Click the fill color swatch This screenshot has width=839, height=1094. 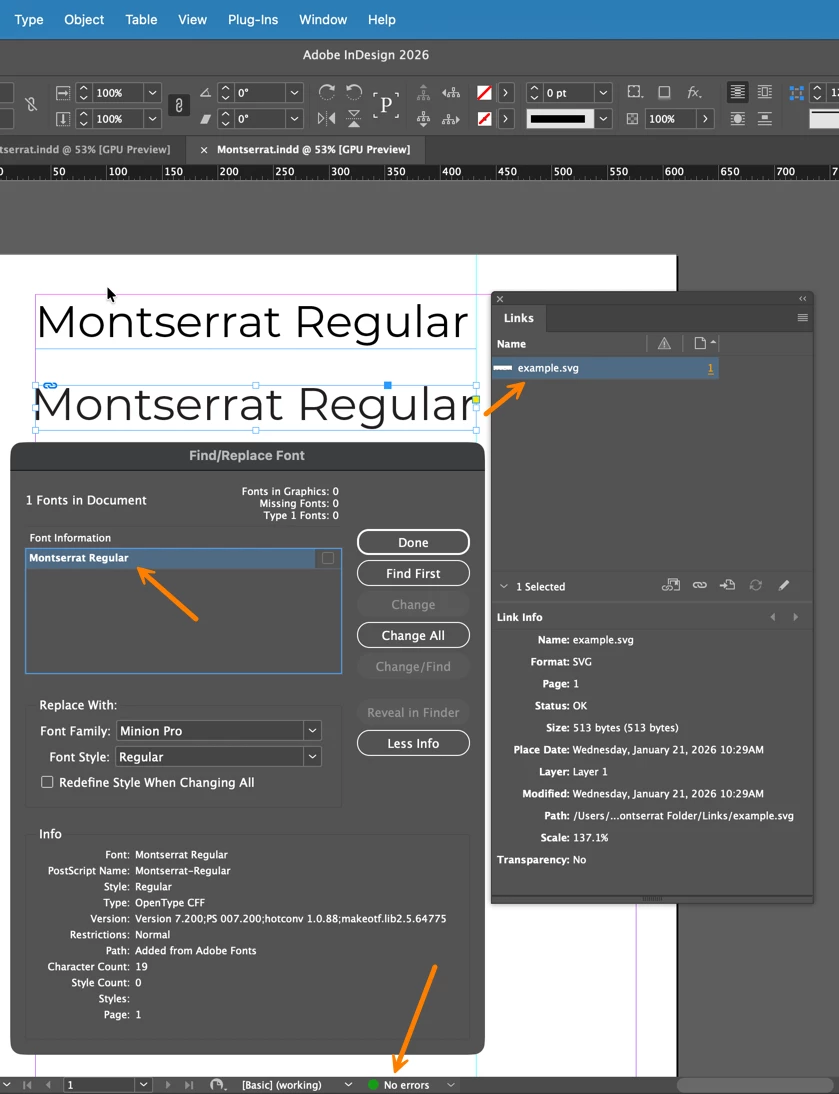(484, 92)
